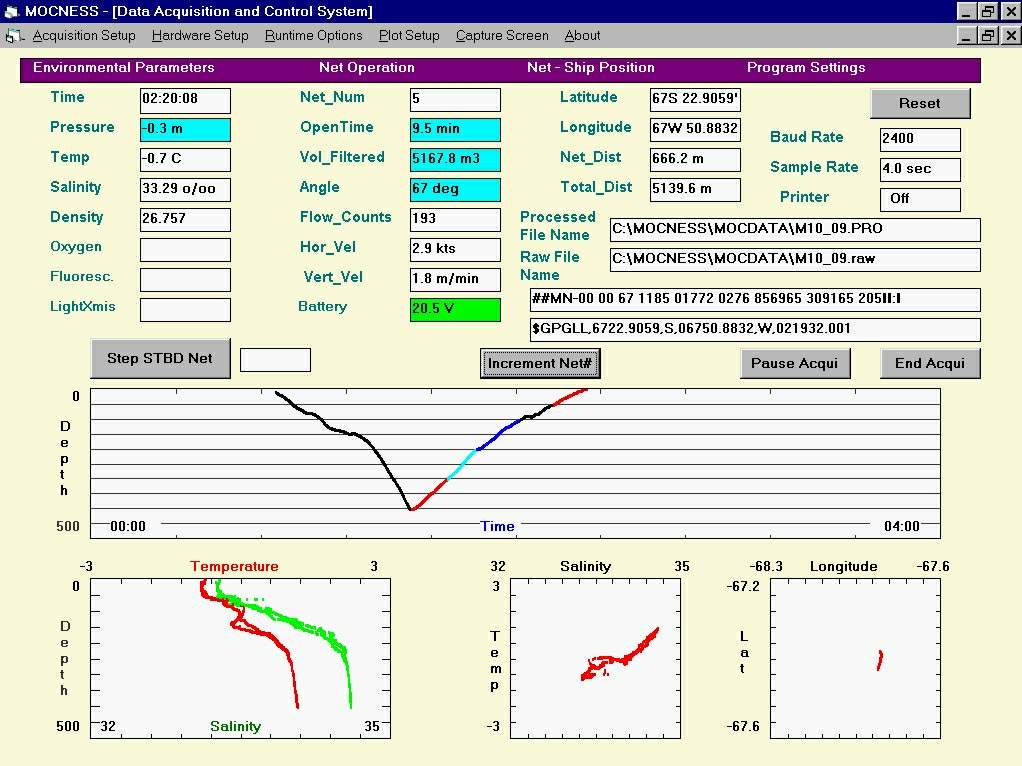Click the OpenTime field showing 9.5 min
The image size is (1022, 766).
coord(456,130)
